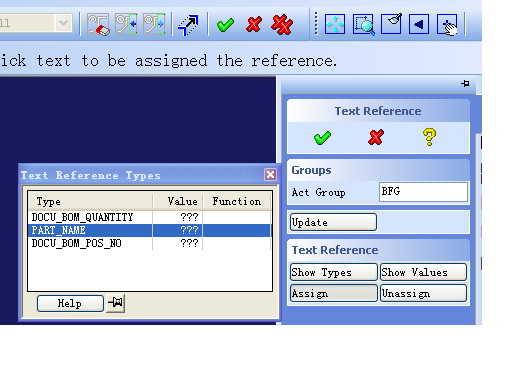Viewport: 512px width, 384px height.
Task: Click the Act Group input field
Action: (x=423, y=192)
